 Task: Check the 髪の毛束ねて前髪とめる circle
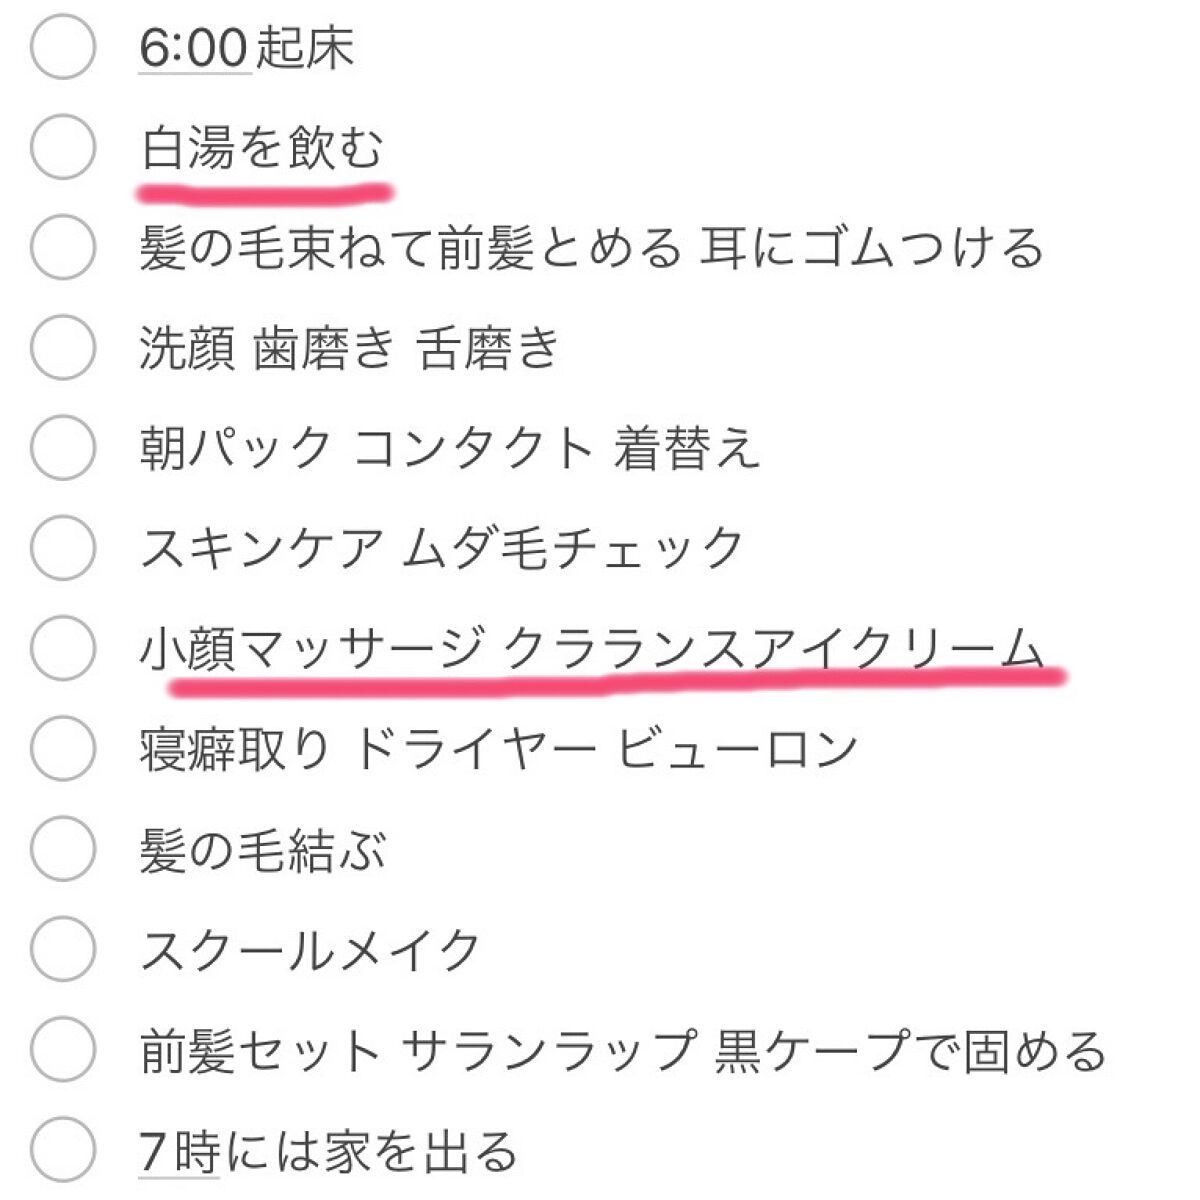click(x=63, y=248)
